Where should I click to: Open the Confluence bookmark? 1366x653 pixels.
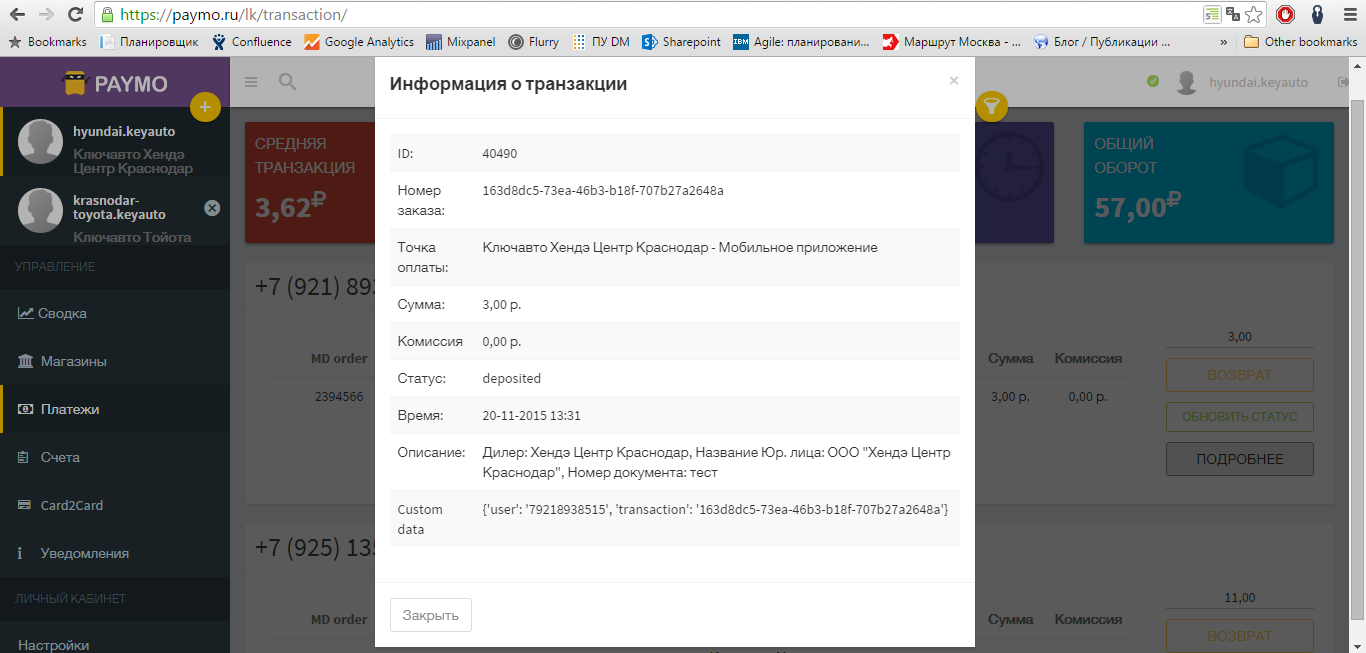coord(251,42)
